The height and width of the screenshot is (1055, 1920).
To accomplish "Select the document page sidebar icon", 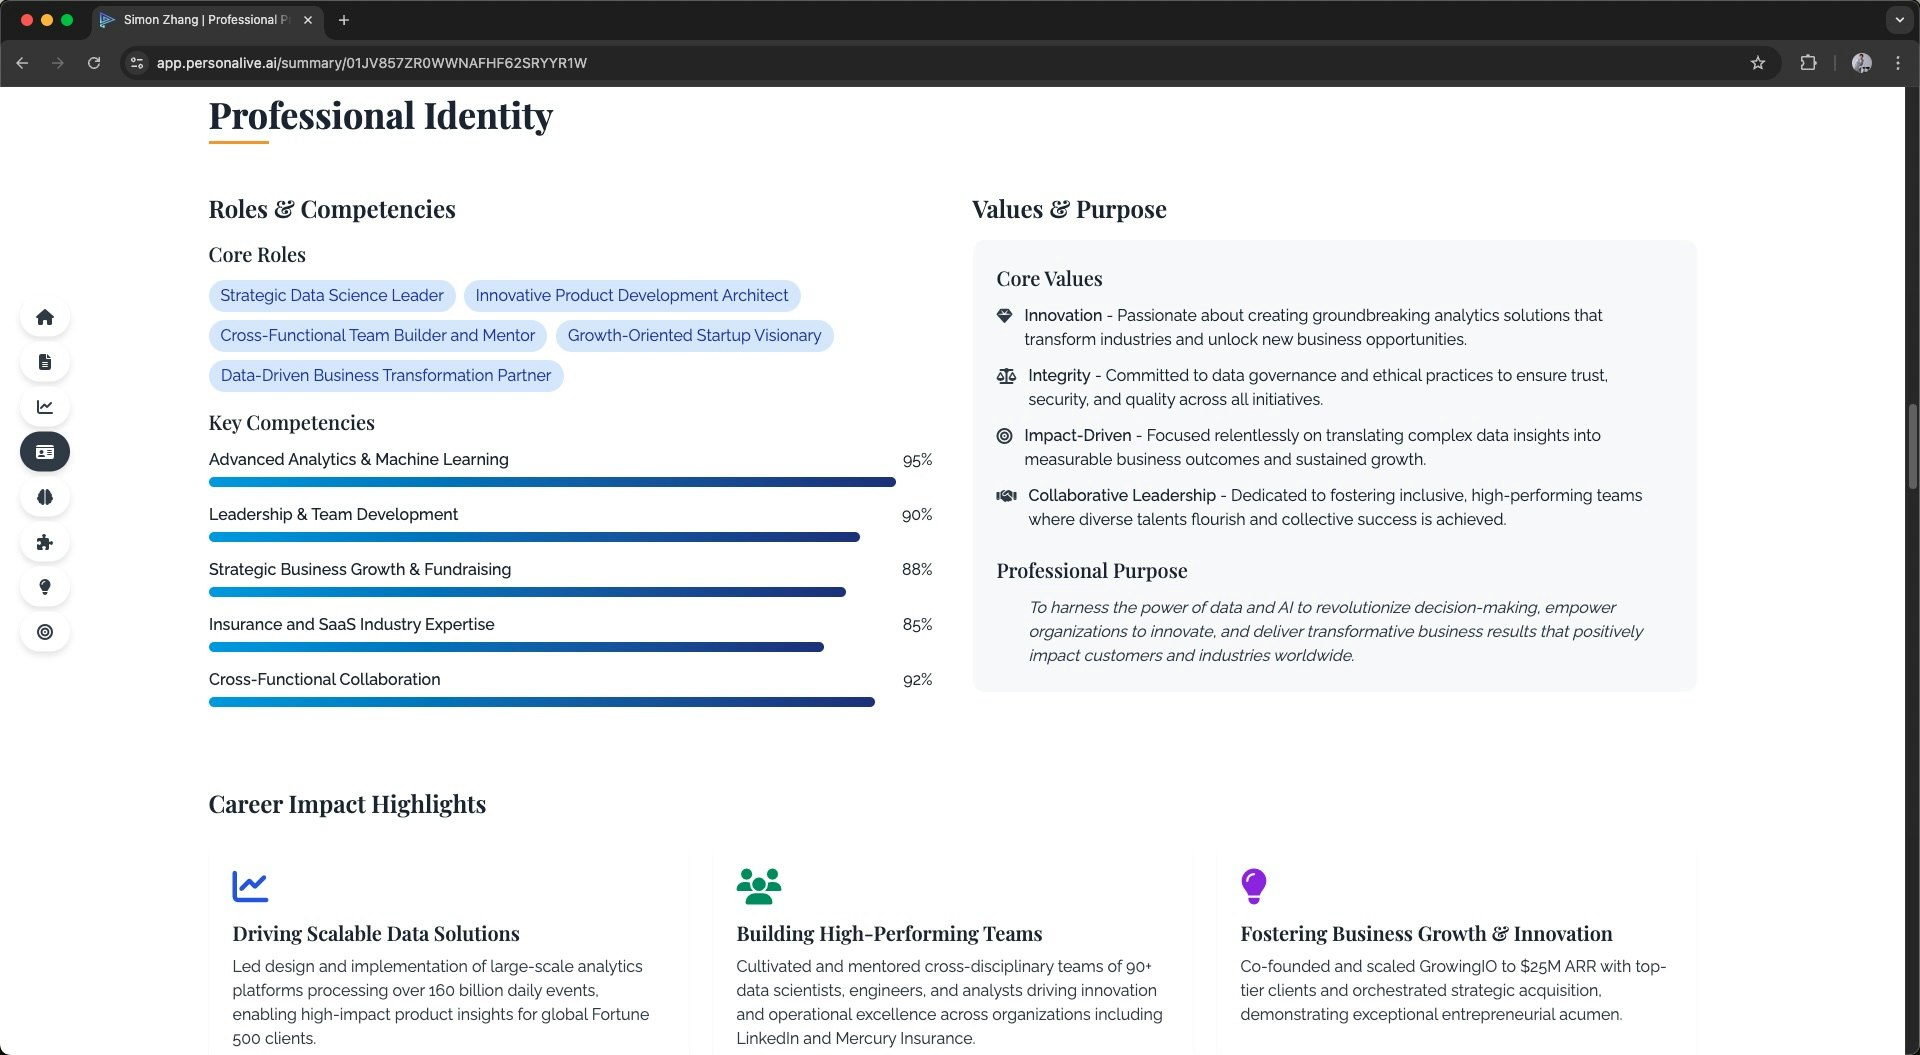I will pyautogui.click(x=45, y=362).
